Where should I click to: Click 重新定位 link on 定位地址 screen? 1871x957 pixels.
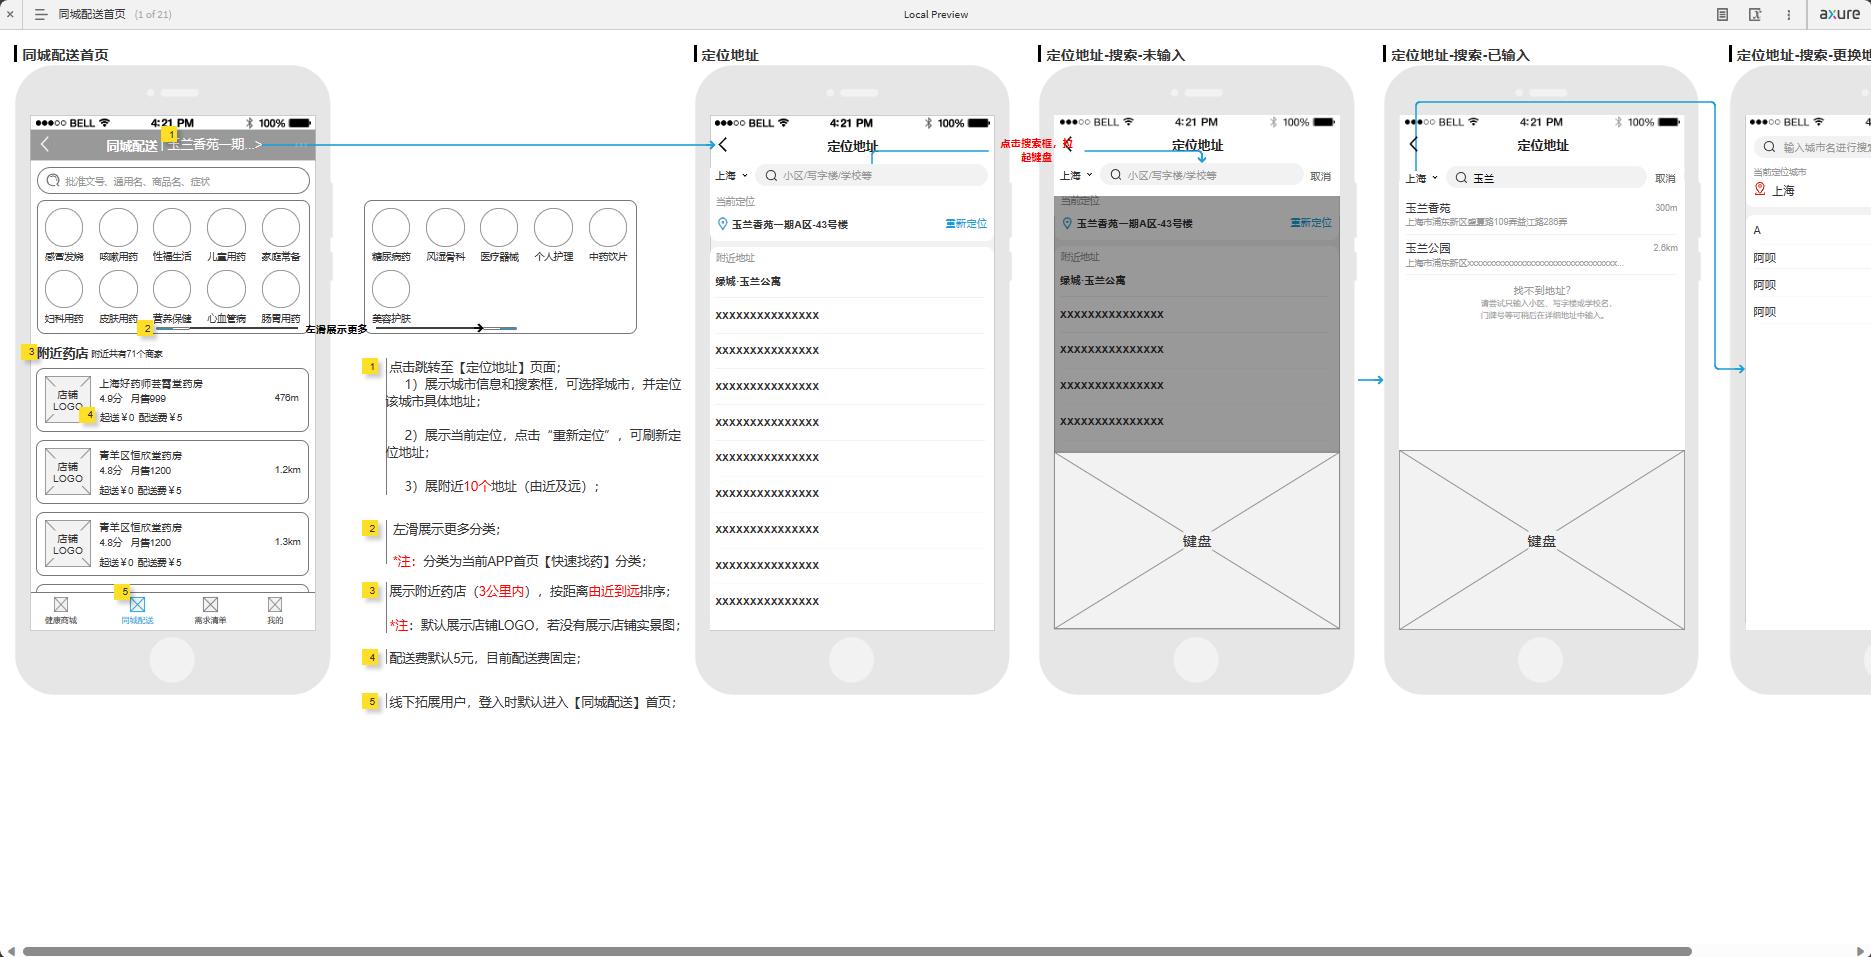tap(966, 223)
